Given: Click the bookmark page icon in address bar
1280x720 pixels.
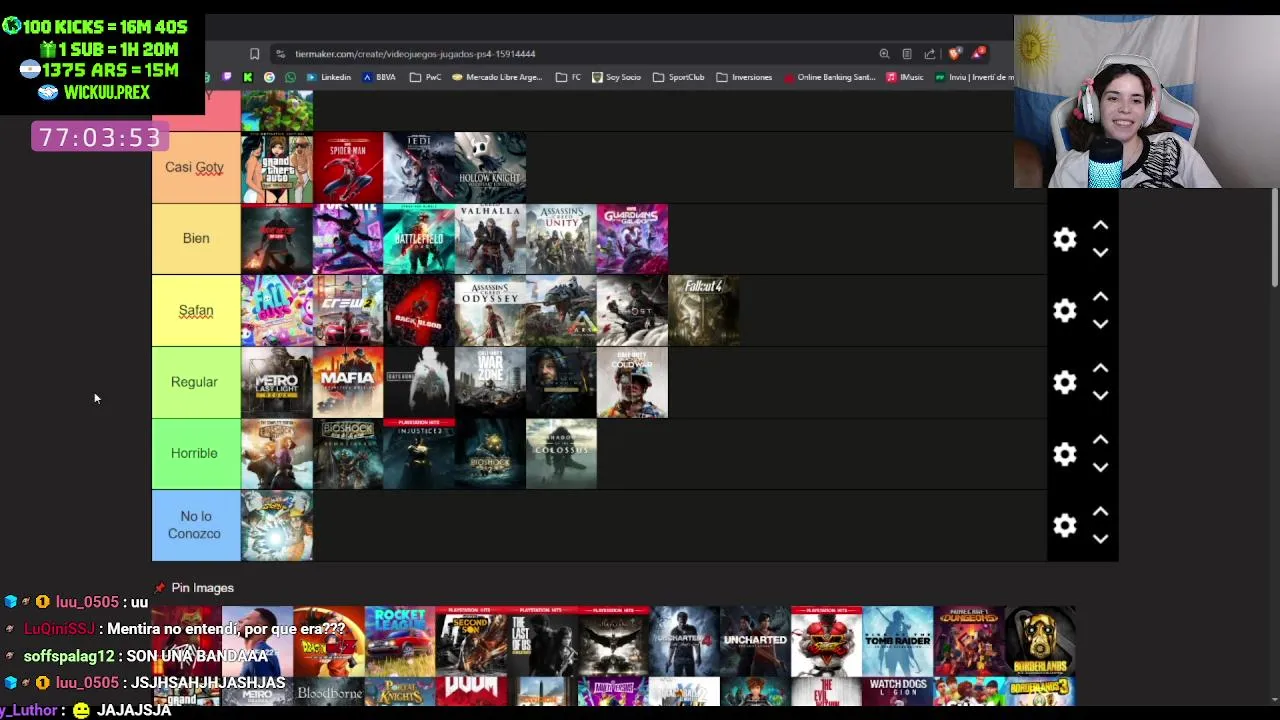Looking at the screenshot, I should tap(254, 54).
